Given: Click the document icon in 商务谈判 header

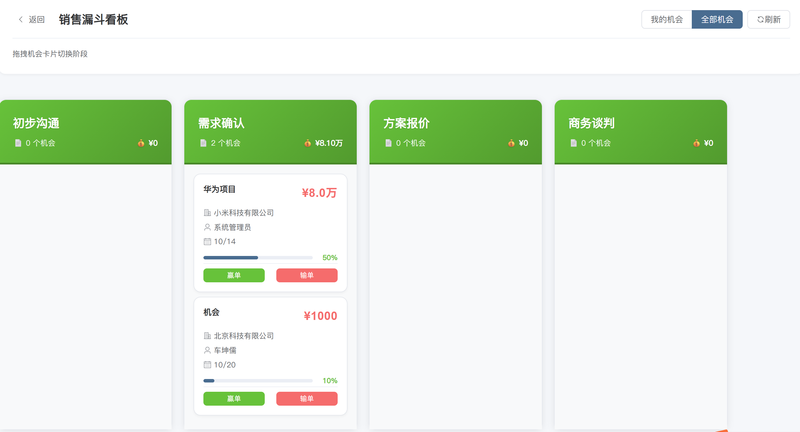Looking at the screenshot, I should [573, 143].
